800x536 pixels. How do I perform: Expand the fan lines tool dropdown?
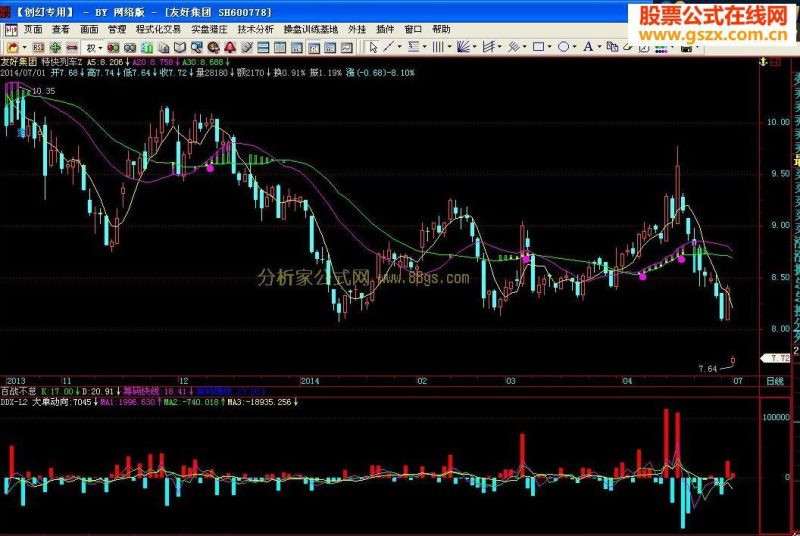tap(474, 47)
